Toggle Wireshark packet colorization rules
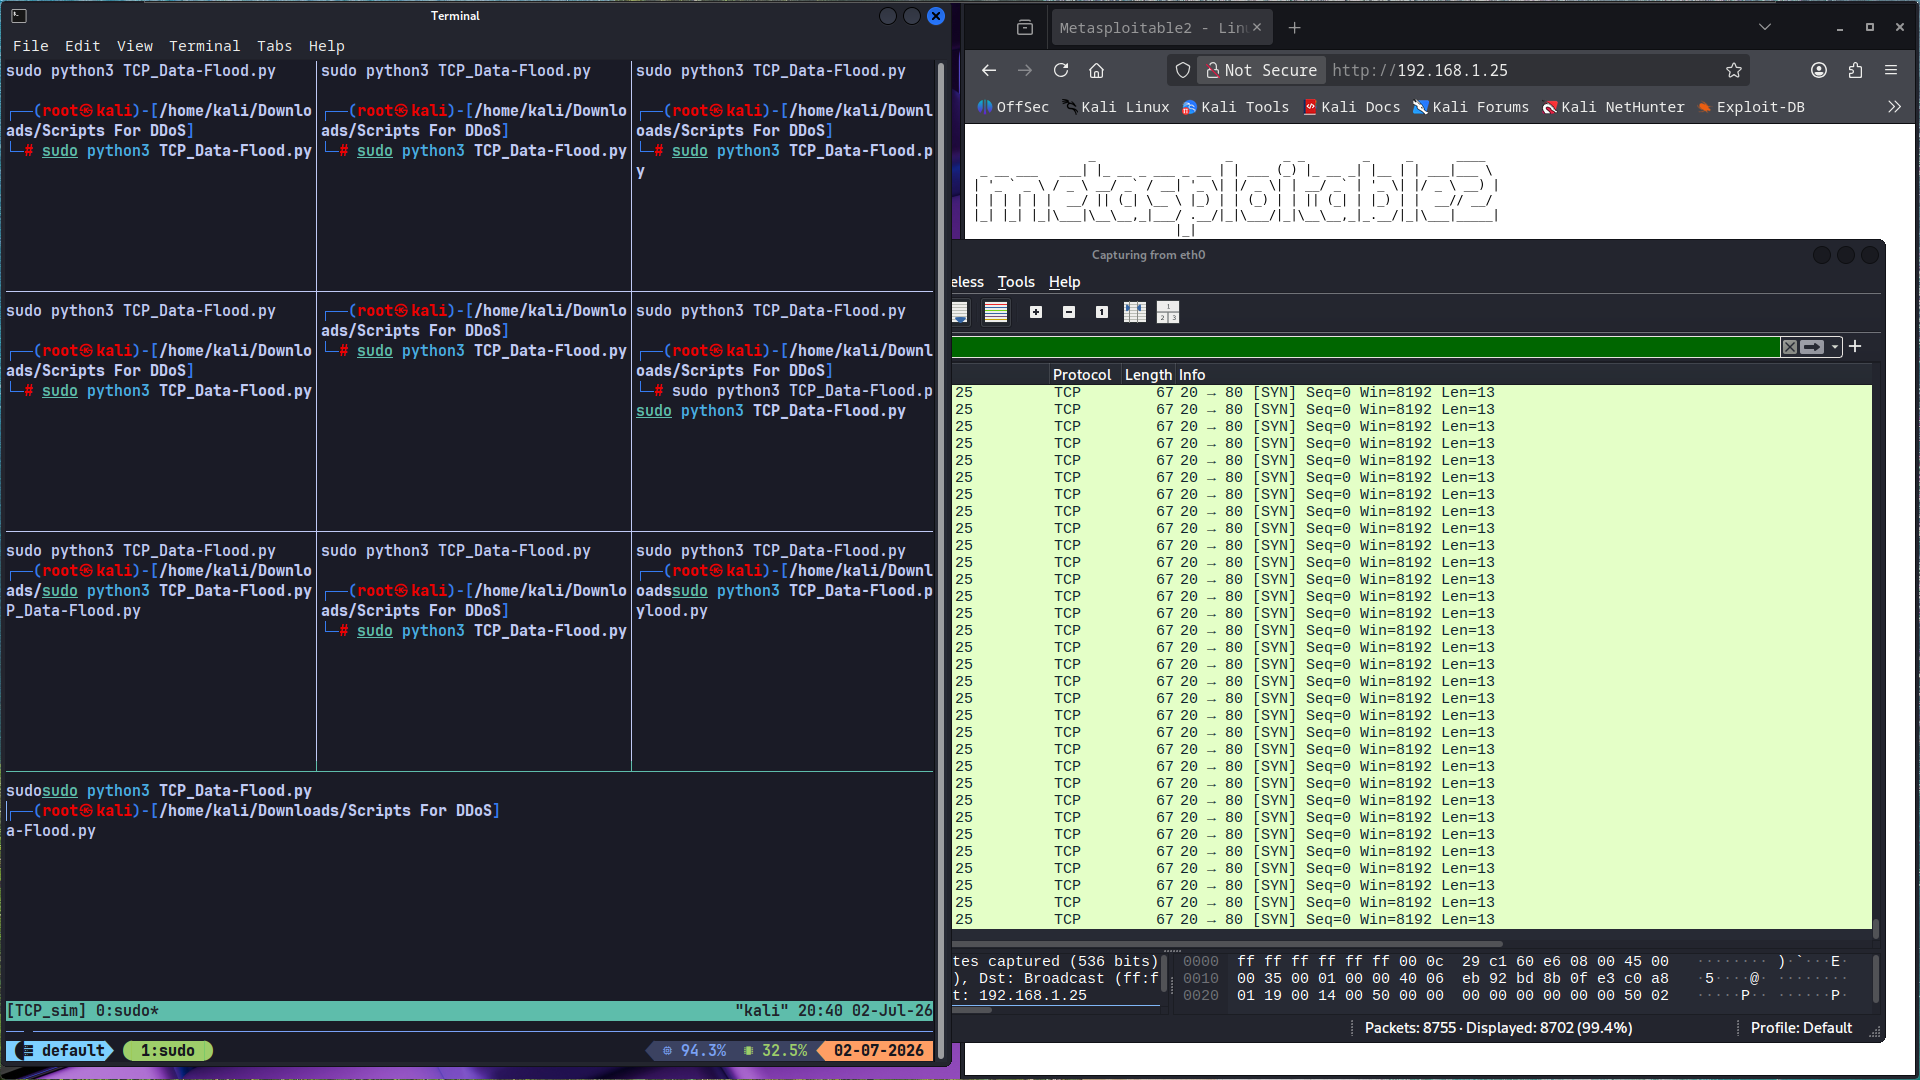1920x1080 pixels. tap(996, 312)
